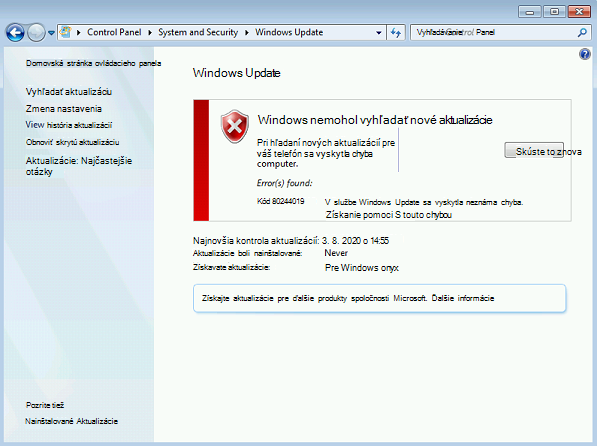597x446 pixels.
Task: Open the address bar history dropdown
Action: [378, 33]
